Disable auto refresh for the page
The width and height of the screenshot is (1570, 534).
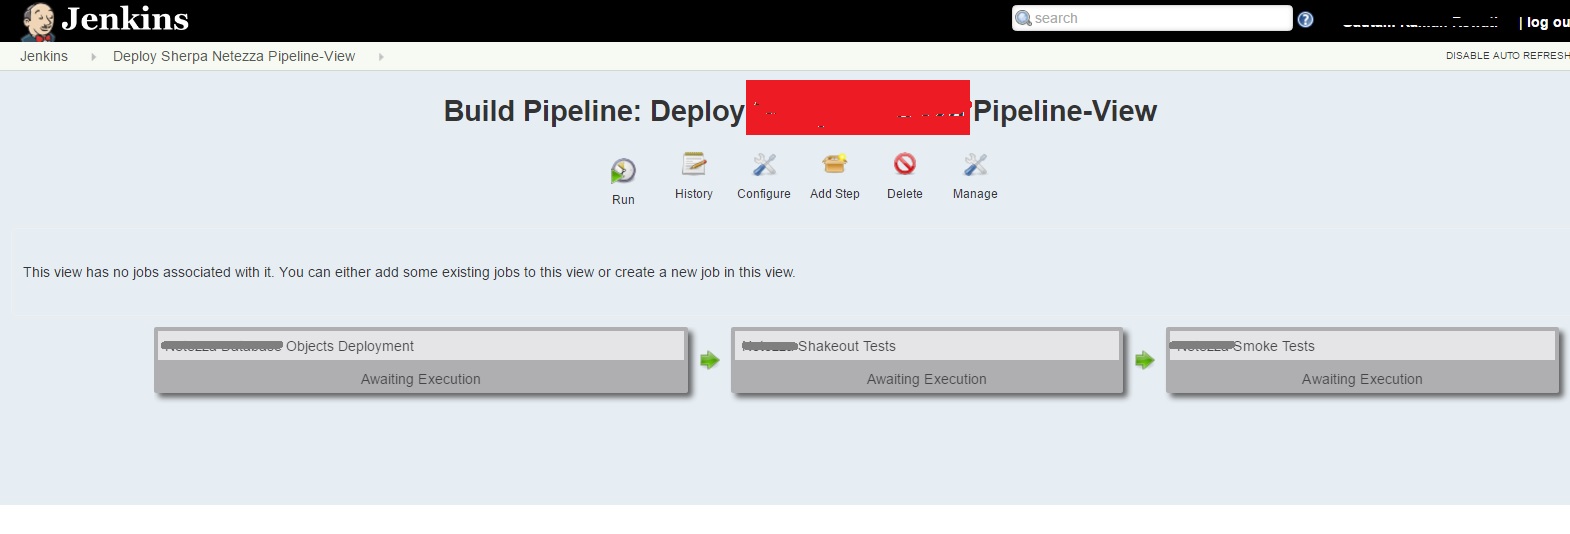pyautogui.click(x=1507, y=56)
